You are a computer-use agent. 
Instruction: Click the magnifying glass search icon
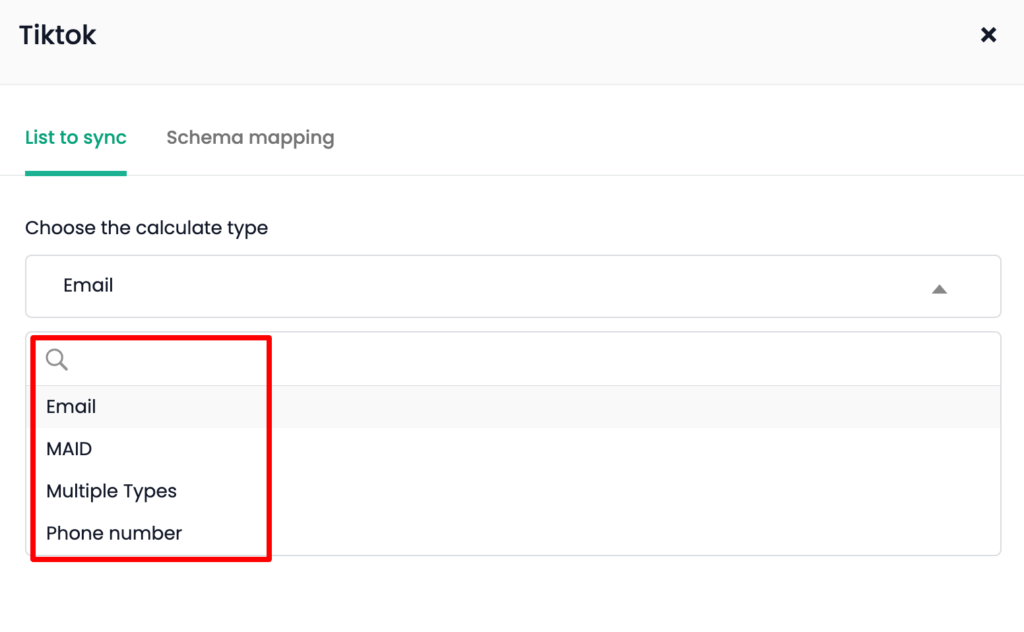point(57,359)
